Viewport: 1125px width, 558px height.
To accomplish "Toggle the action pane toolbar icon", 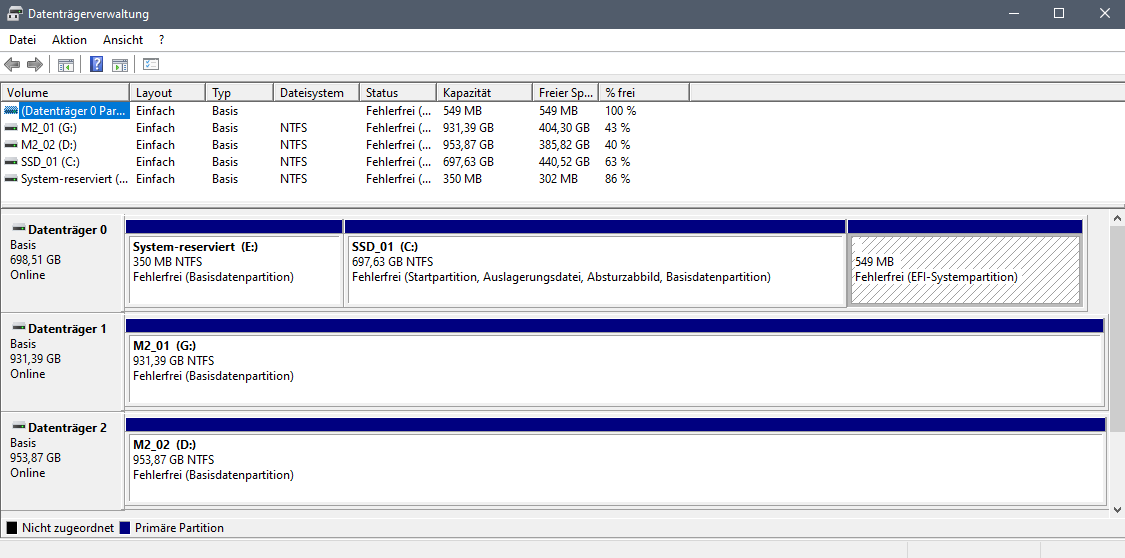I will click(120, 65).
